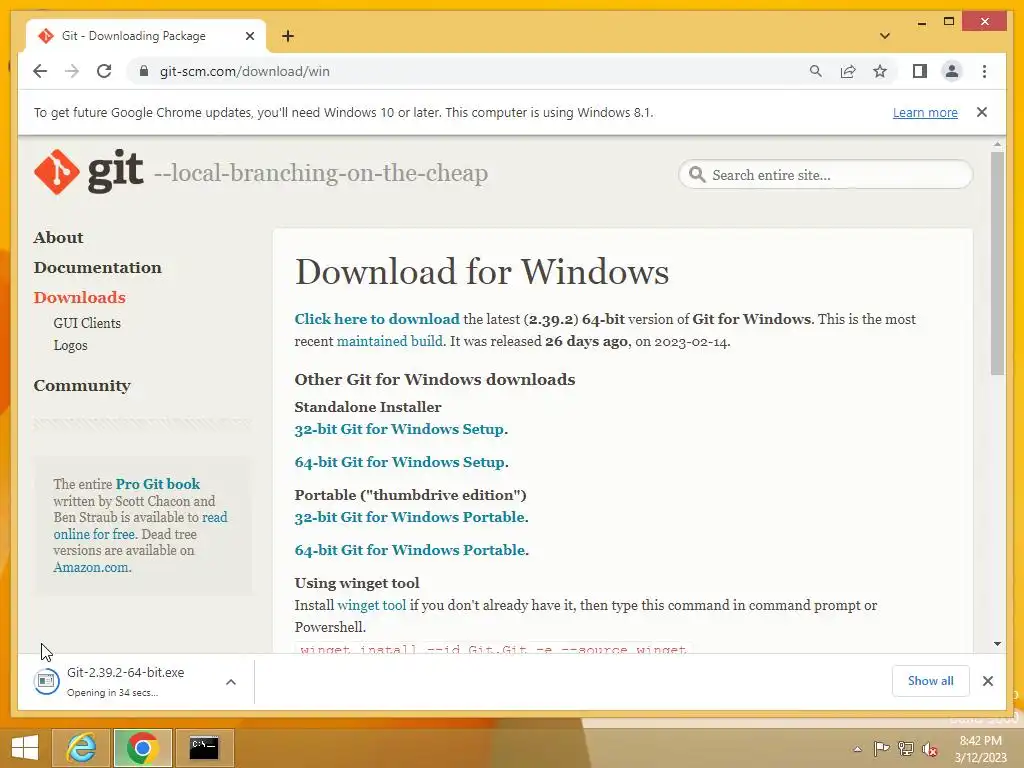Download 64-bit Git for Windows Setup
The image size is (1024, 768).
tap(400, 462)
